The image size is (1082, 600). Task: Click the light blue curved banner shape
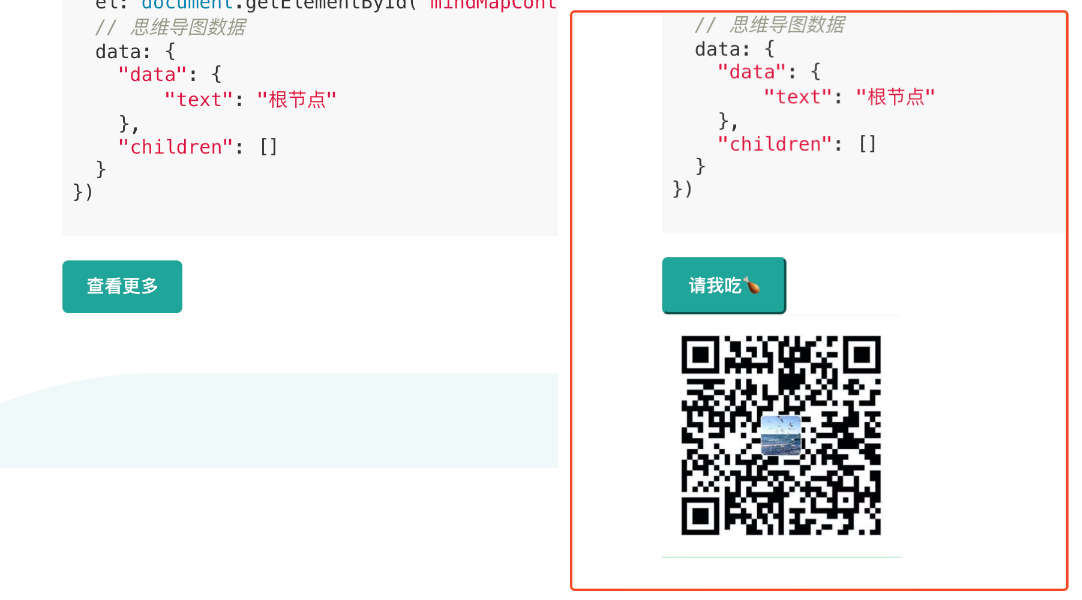pyautogui.click(x=279, y=421)
